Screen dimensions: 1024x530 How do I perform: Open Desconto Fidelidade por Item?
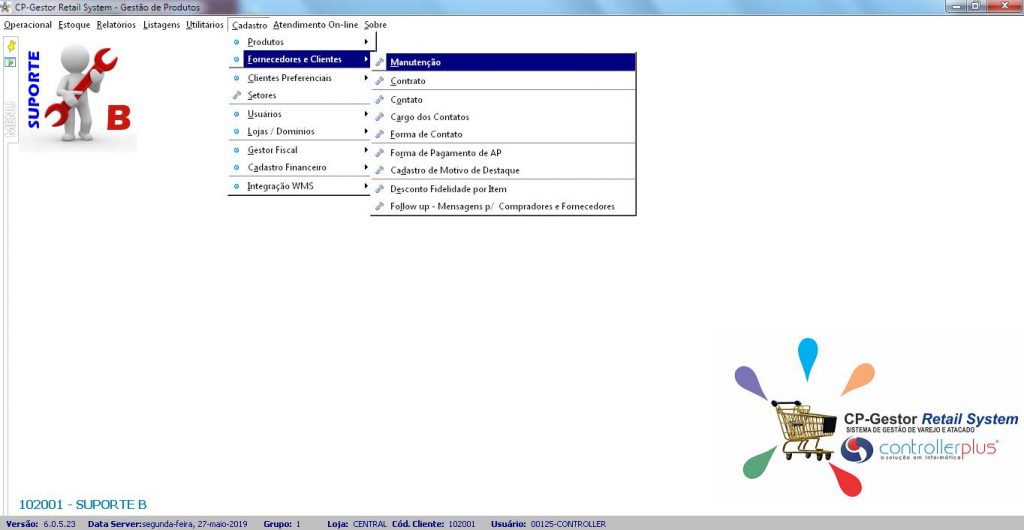(x=503, y=189)
